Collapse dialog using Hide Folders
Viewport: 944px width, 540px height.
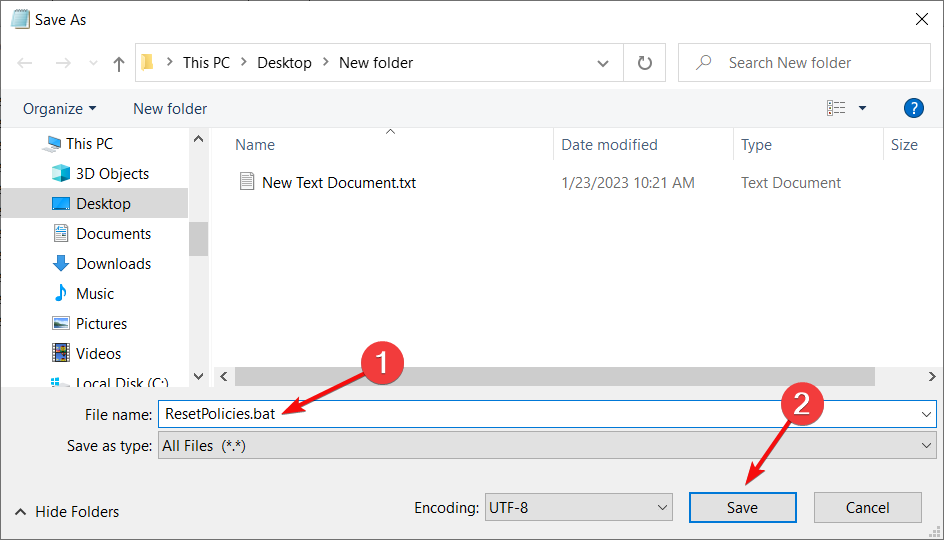(x=67, y=512)
